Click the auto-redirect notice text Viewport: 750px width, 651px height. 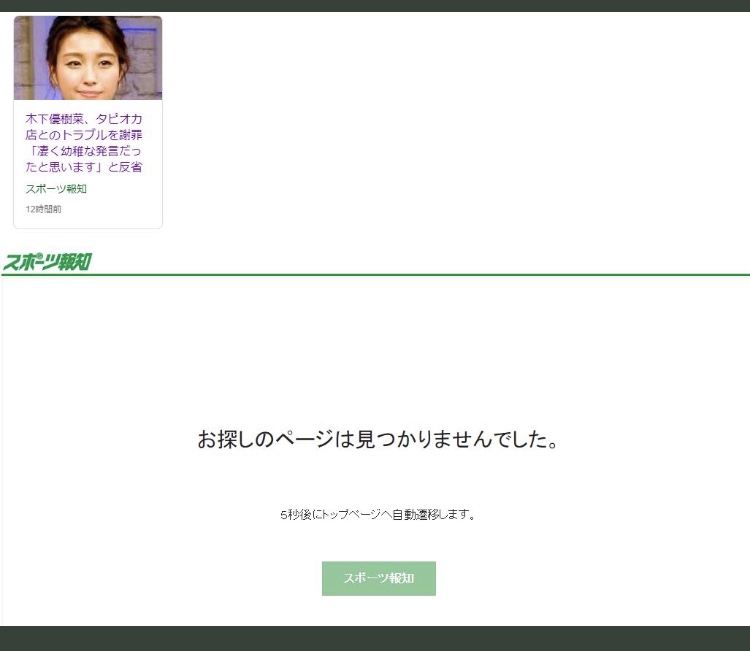(x=377, y=515)
